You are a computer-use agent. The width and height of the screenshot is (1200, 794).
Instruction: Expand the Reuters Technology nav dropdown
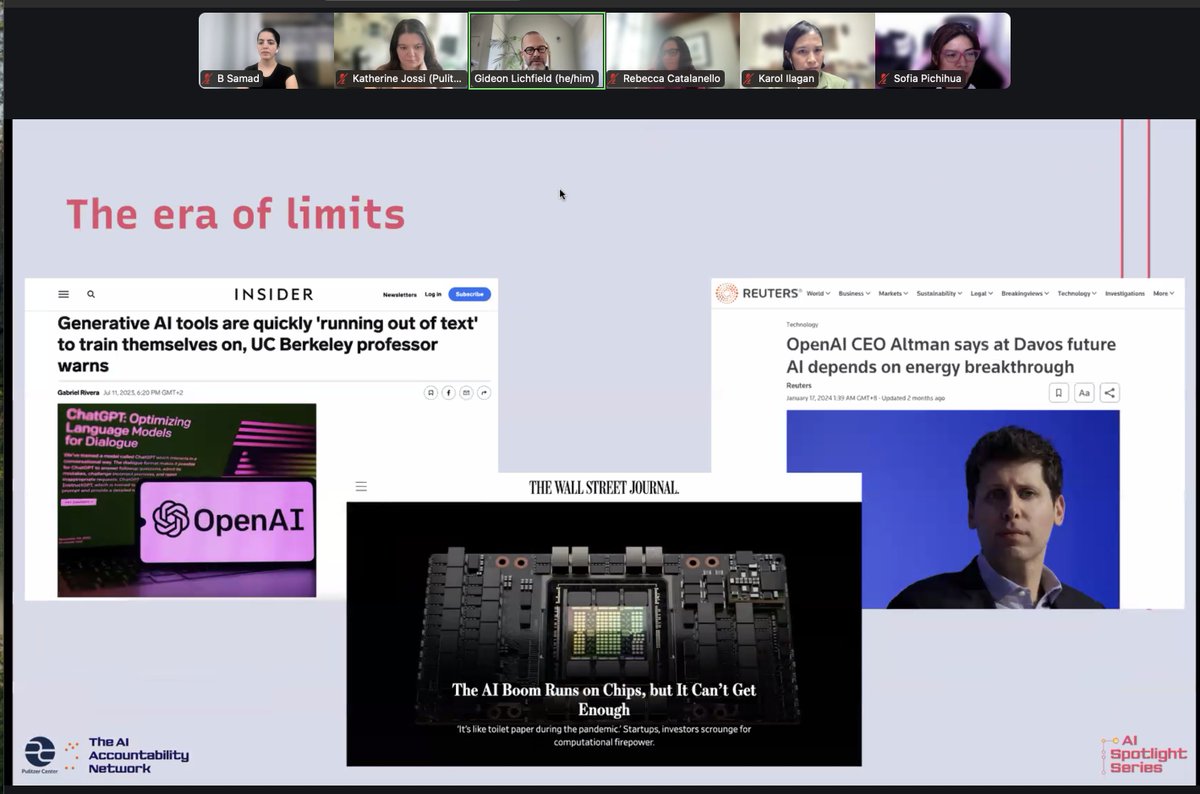click(x=1077, y=293)
